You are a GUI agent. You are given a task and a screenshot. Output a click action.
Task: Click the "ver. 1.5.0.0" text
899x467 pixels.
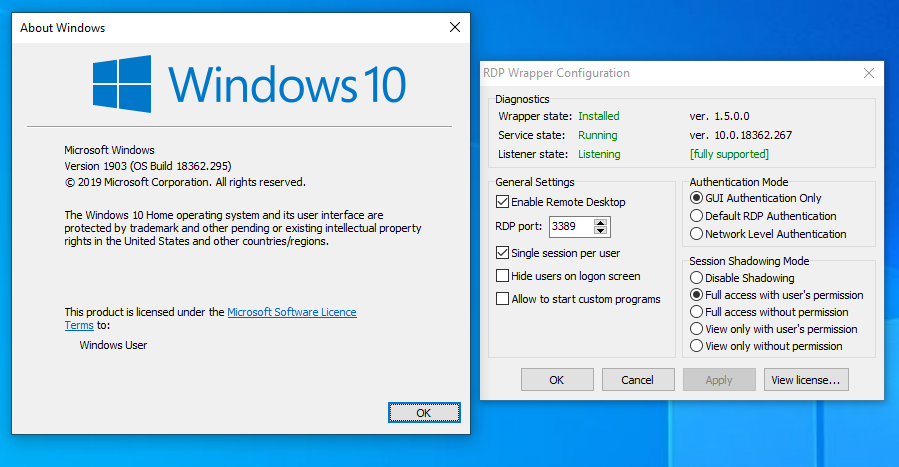tap(720, 116)
